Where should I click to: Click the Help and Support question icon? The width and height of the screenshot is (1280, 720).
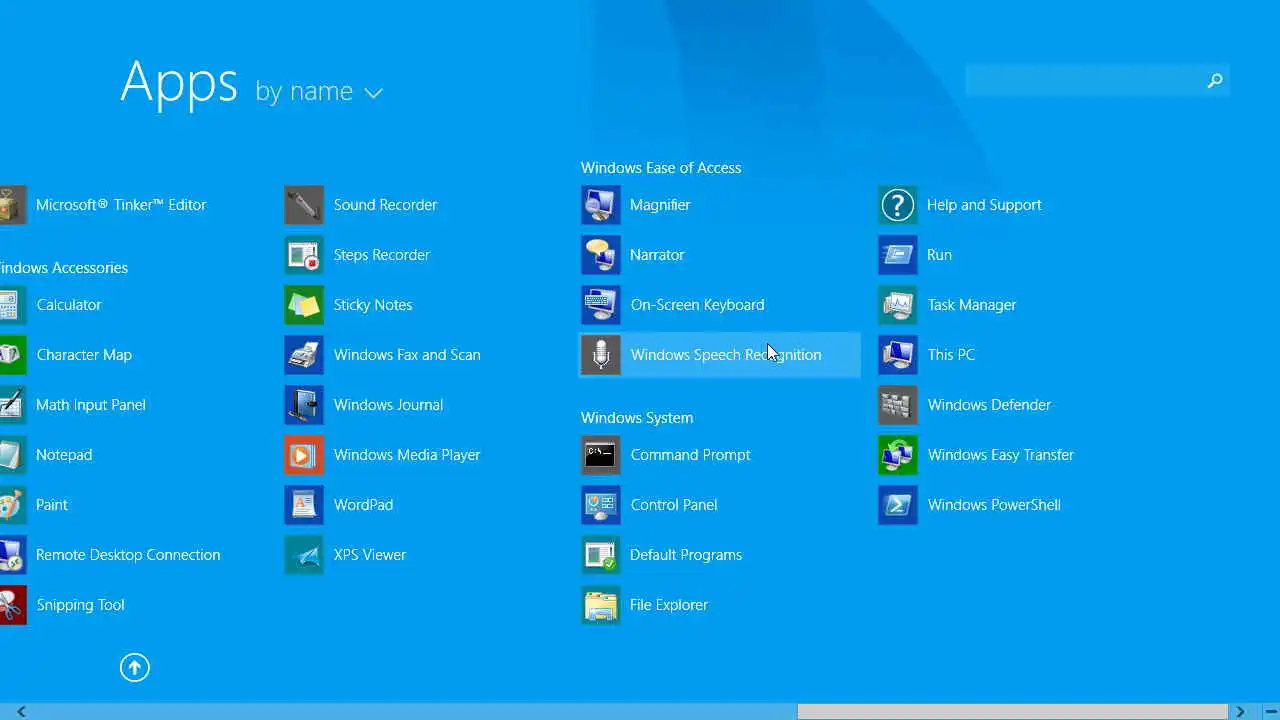point(898,205)
